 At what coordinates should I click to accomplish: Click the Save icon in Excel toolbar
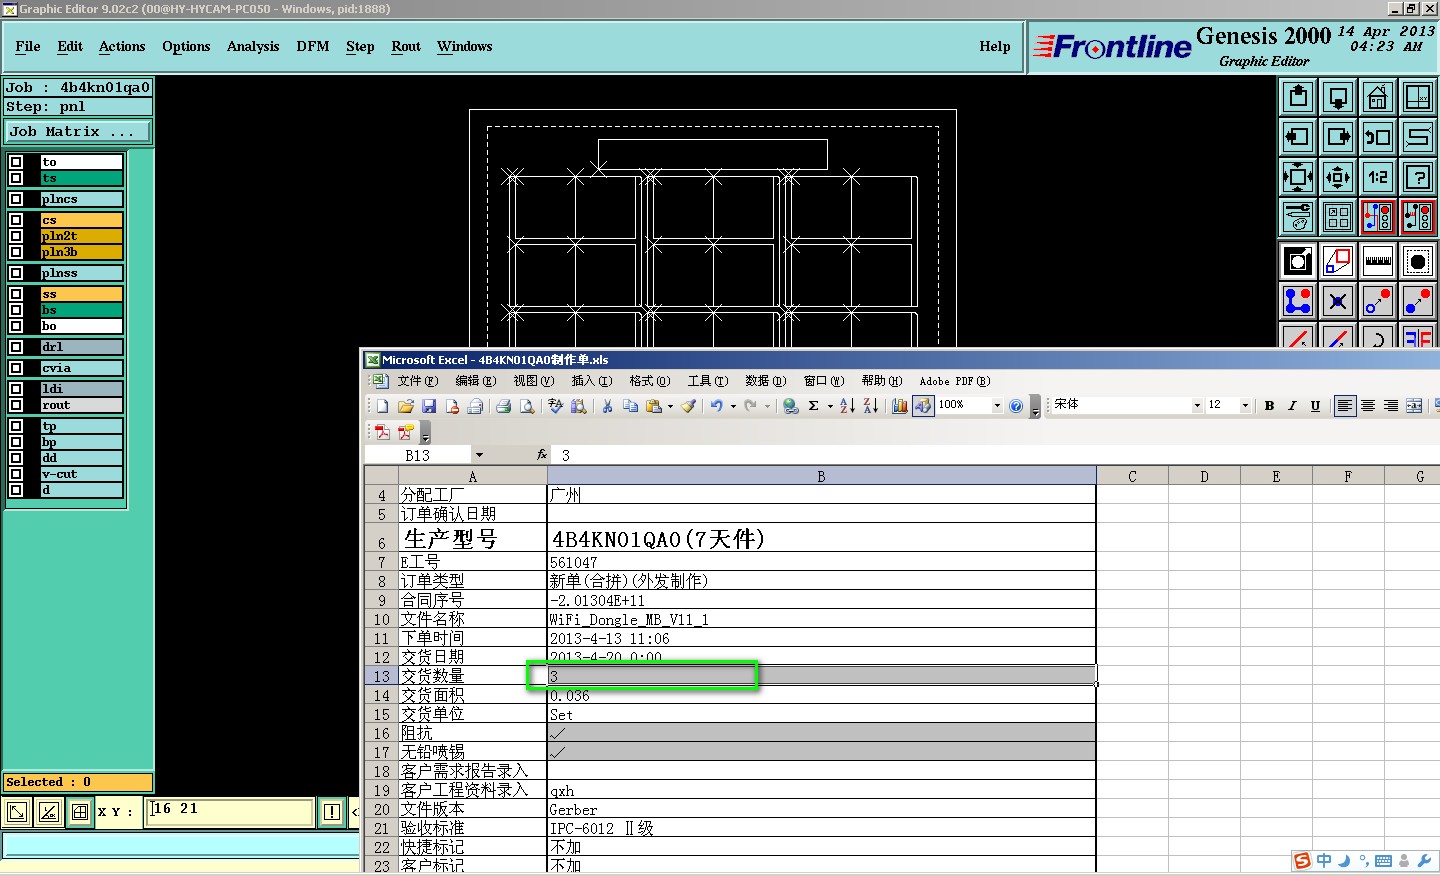tap(429, 406)
